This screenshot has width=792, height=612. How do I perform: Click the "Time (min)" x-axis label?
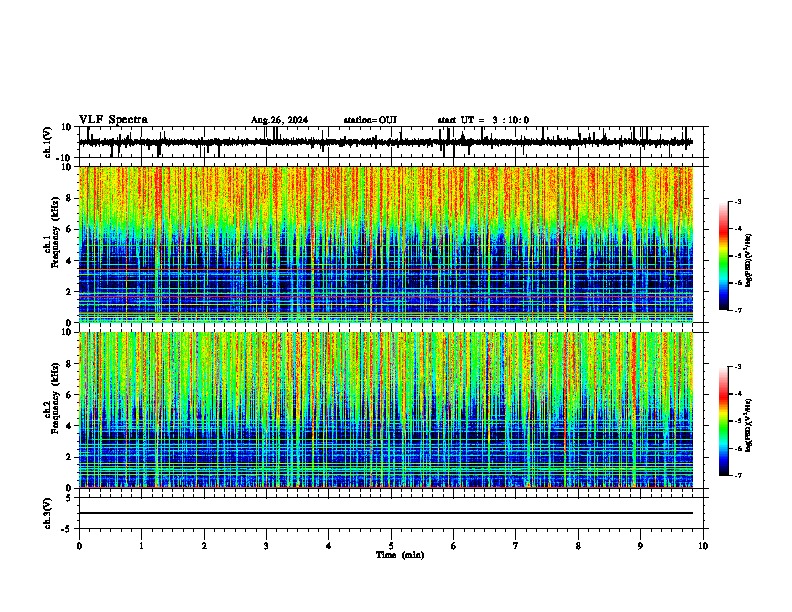400,555
